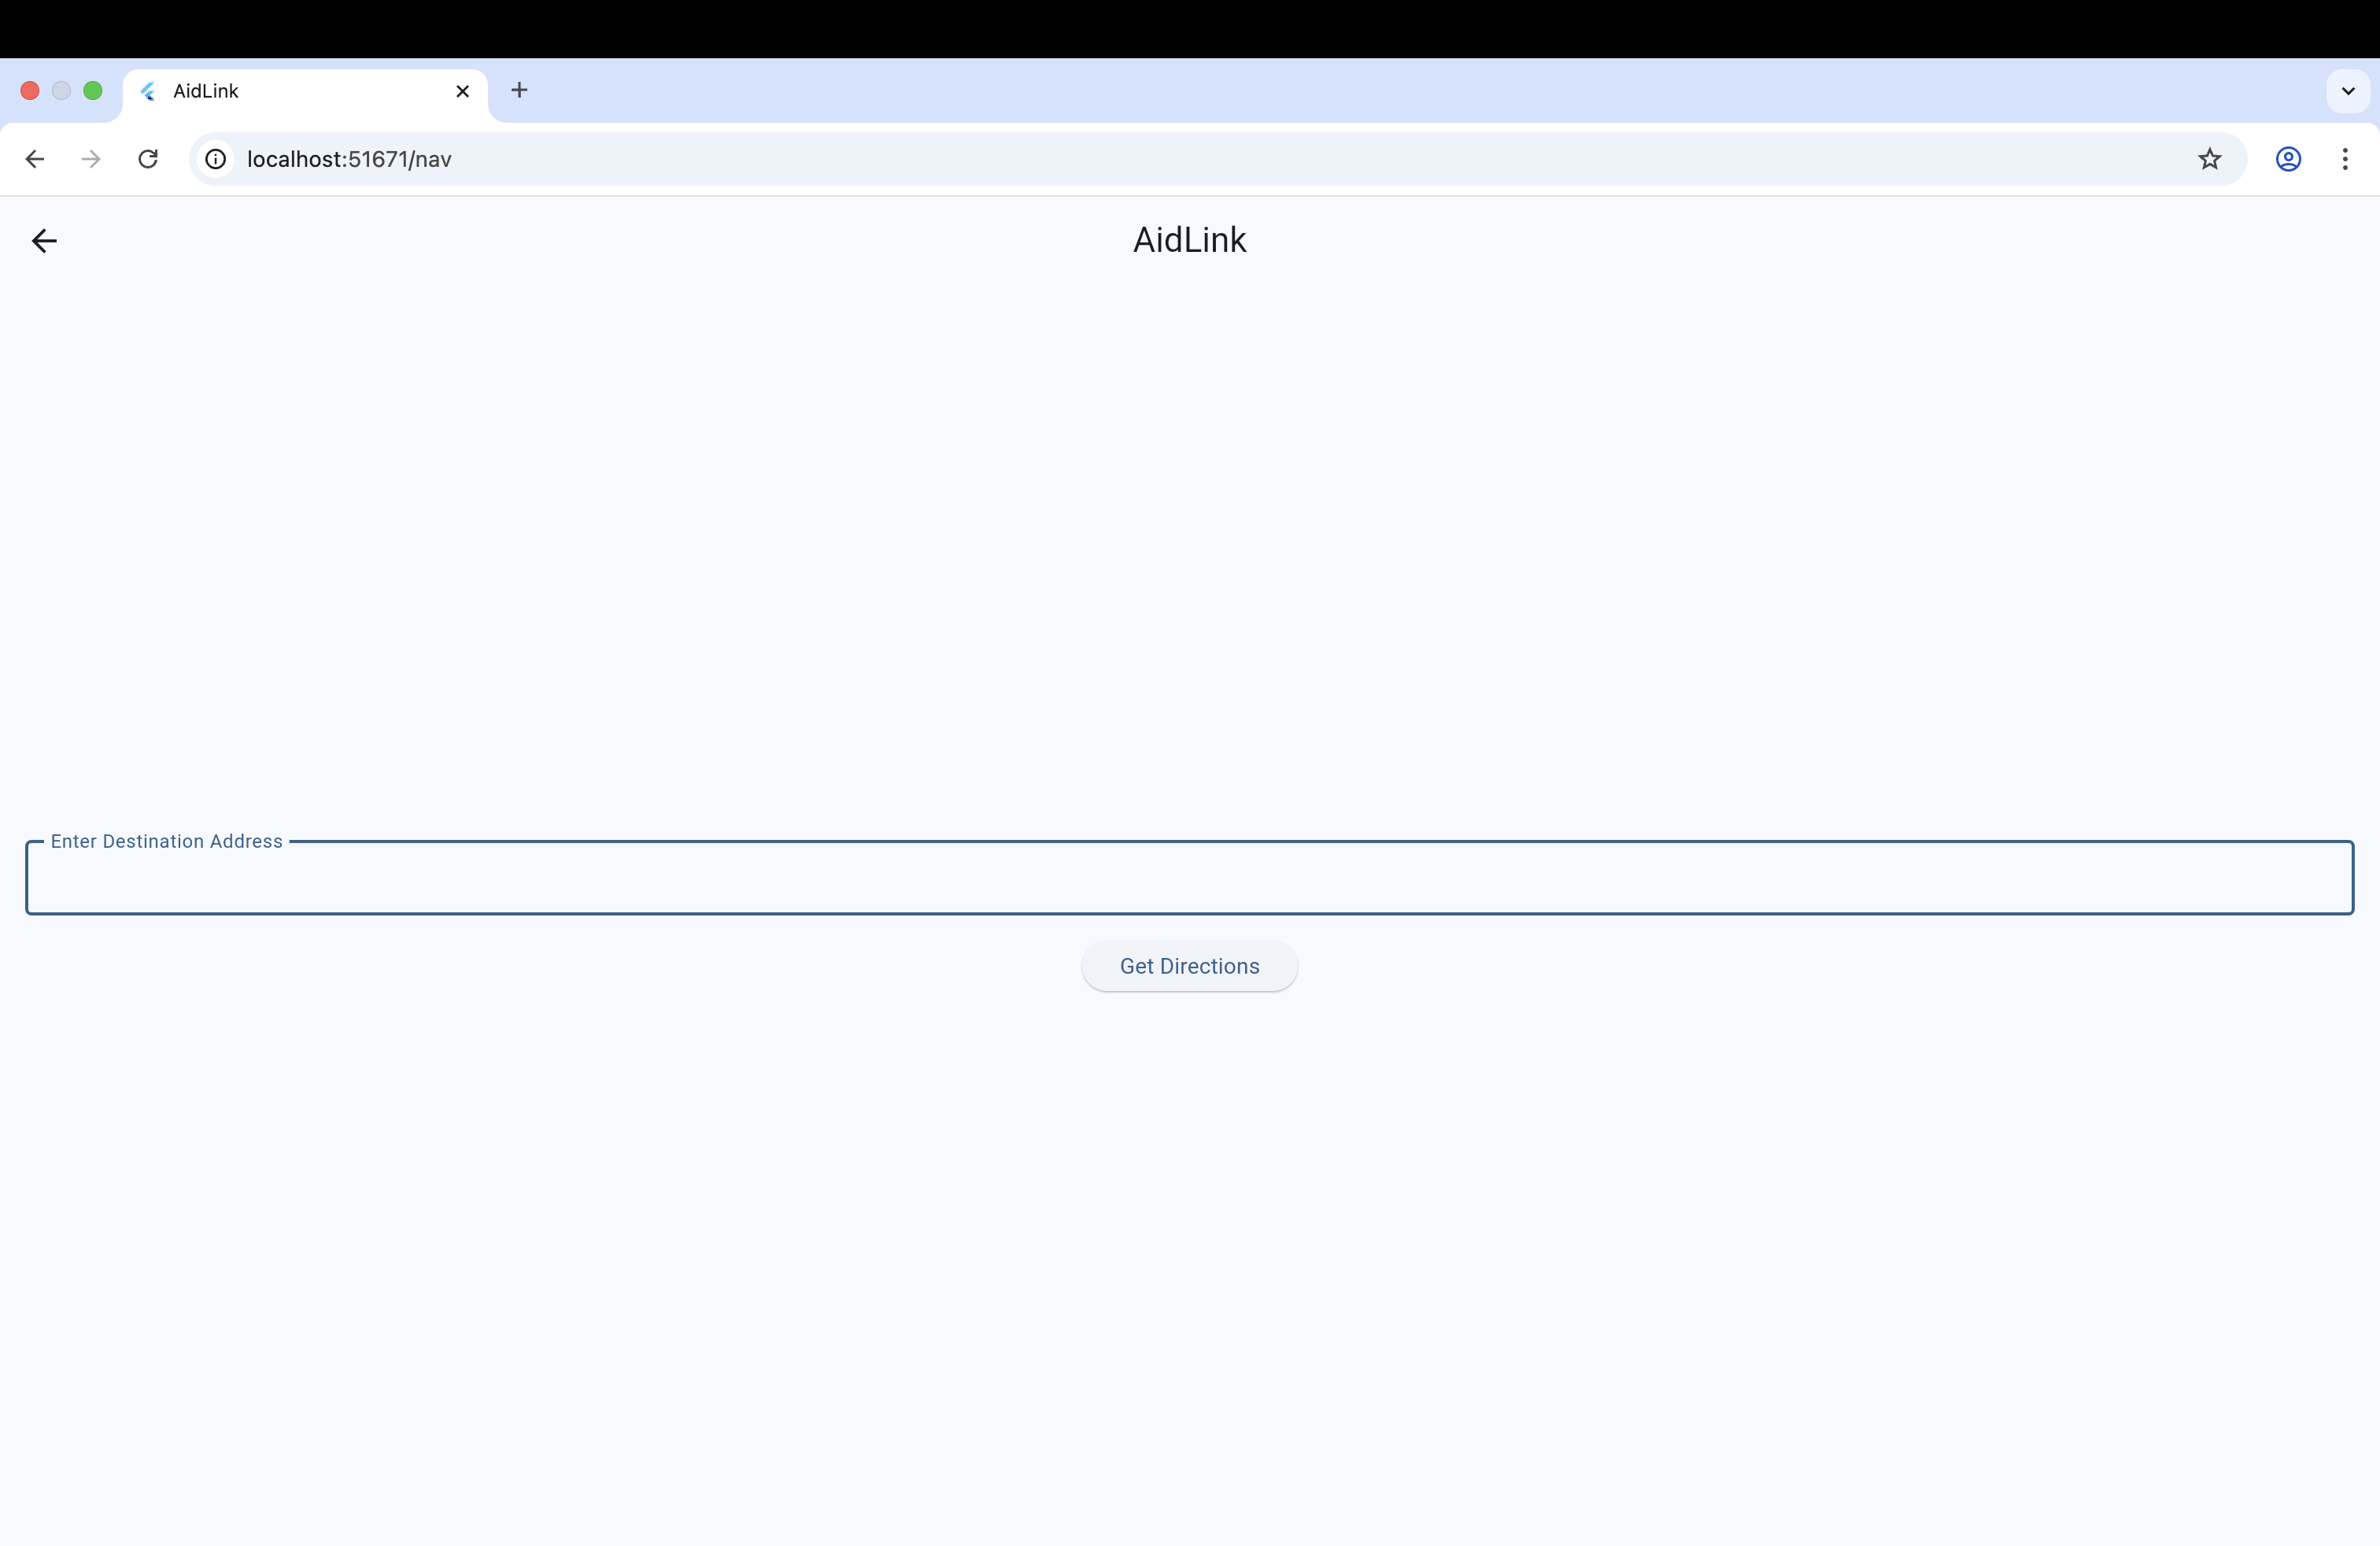
Task: Open the Chrome profile icon
Action: (2288, 159)
